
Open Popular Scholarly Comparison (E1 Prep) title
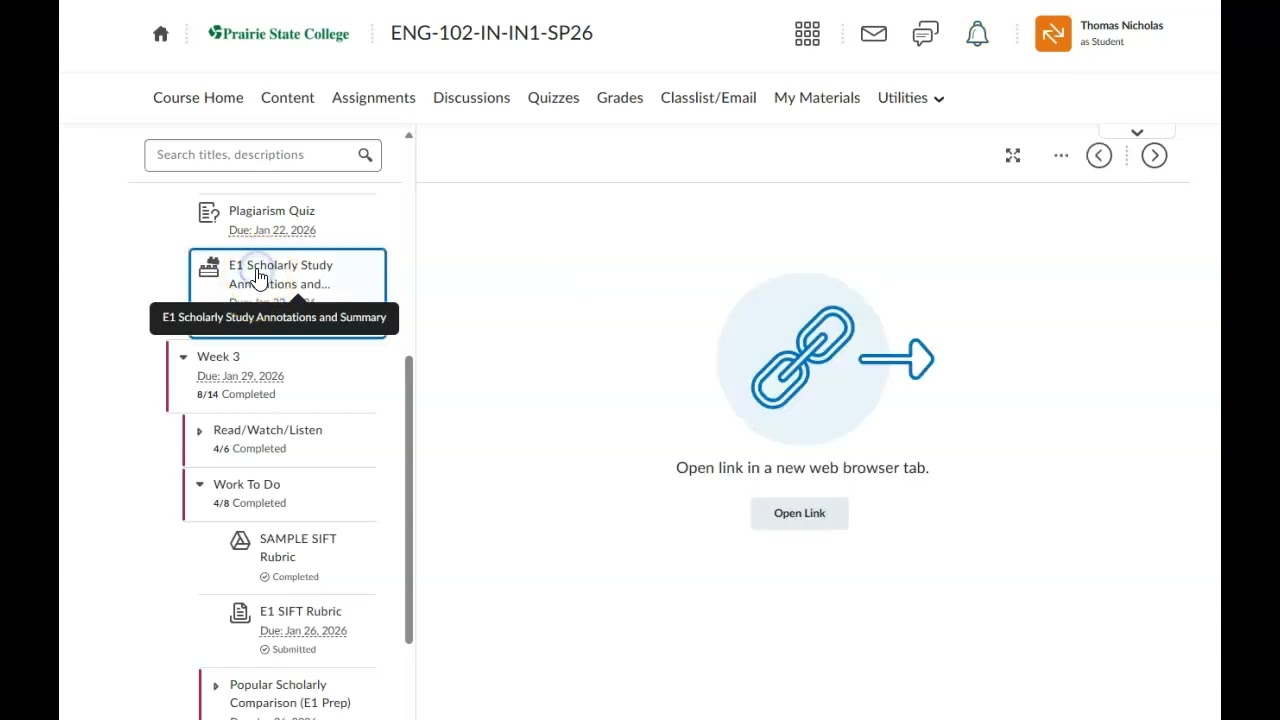tap(290, 694)
